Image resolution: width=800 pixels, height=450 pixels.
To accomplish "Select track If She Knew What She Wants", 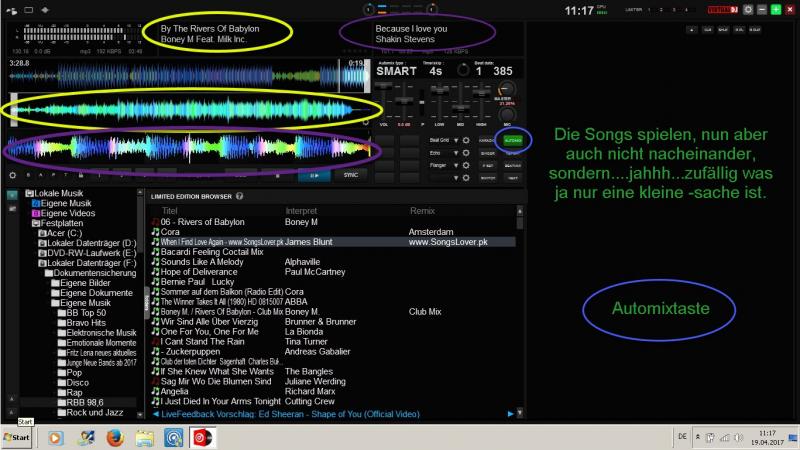I will click(x=333, y=371).
